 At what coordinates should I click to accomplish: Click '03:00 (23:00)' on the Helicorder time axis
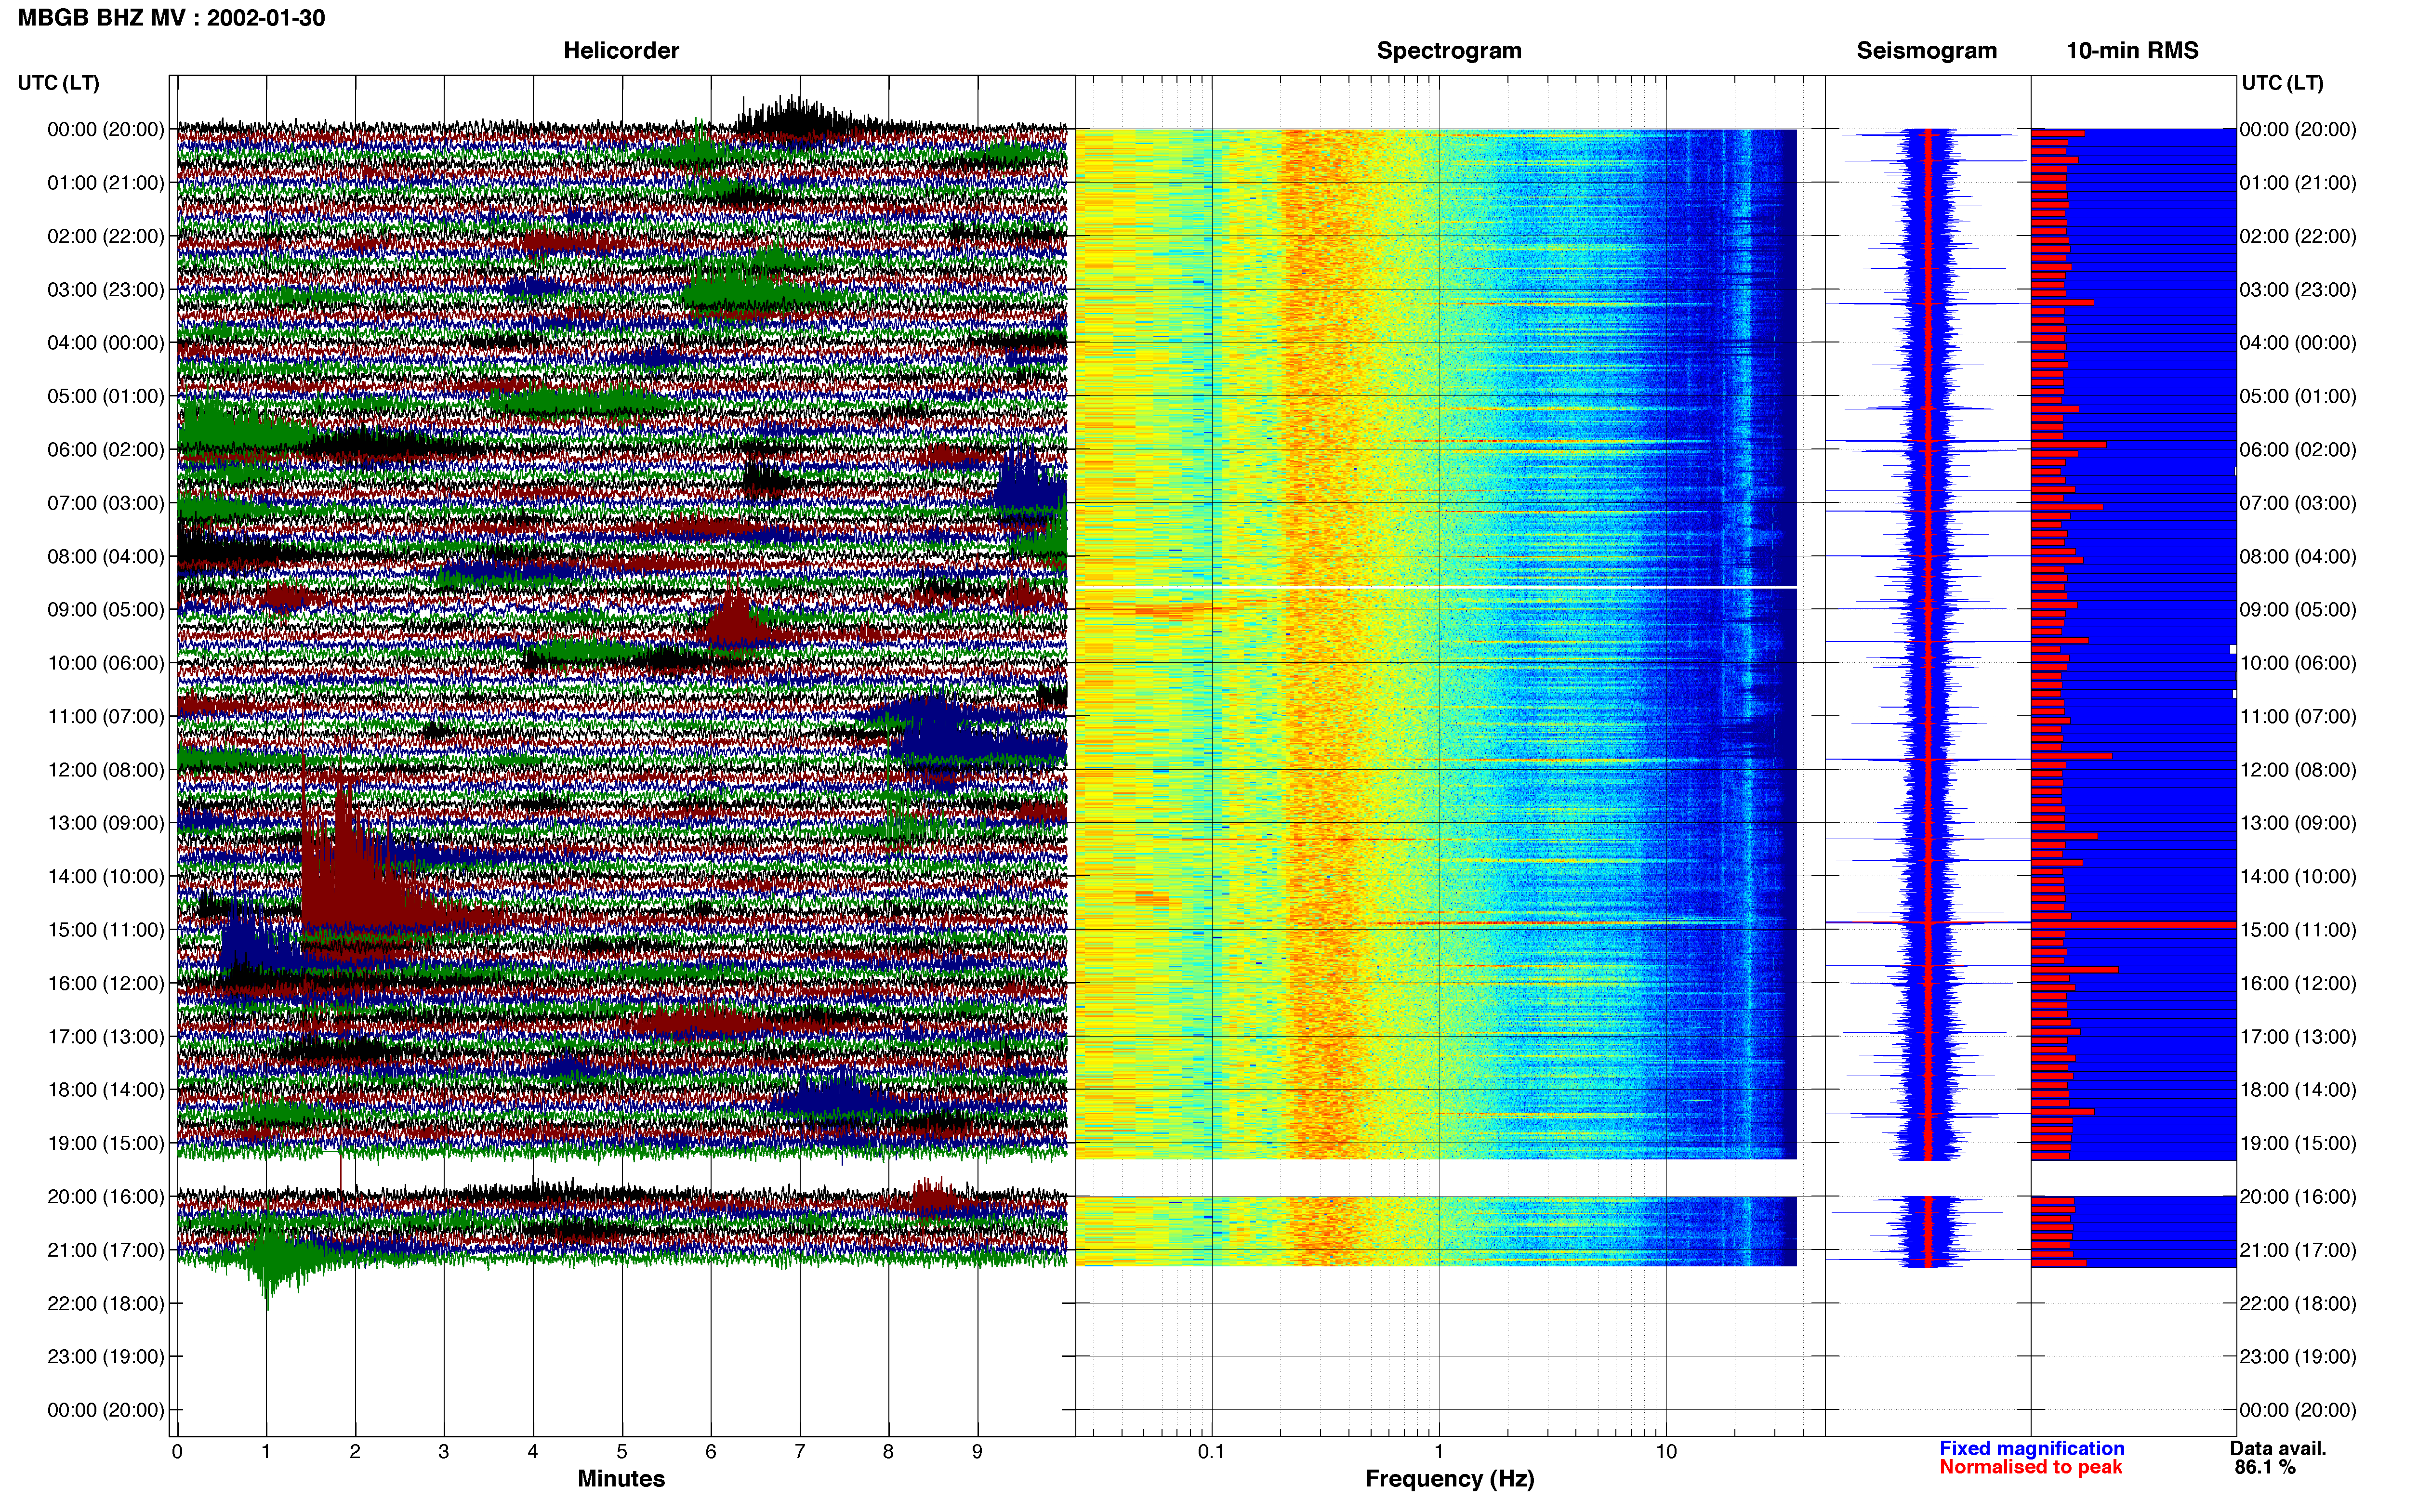pyautogui.click(x=106, y=290)
